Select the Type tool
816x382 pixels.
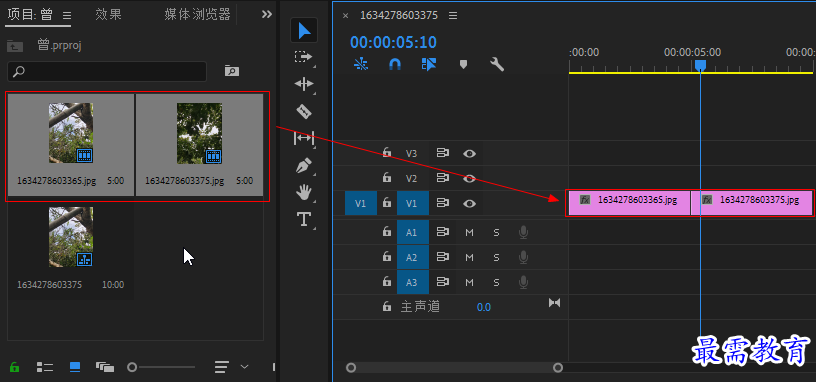[303, 219]
